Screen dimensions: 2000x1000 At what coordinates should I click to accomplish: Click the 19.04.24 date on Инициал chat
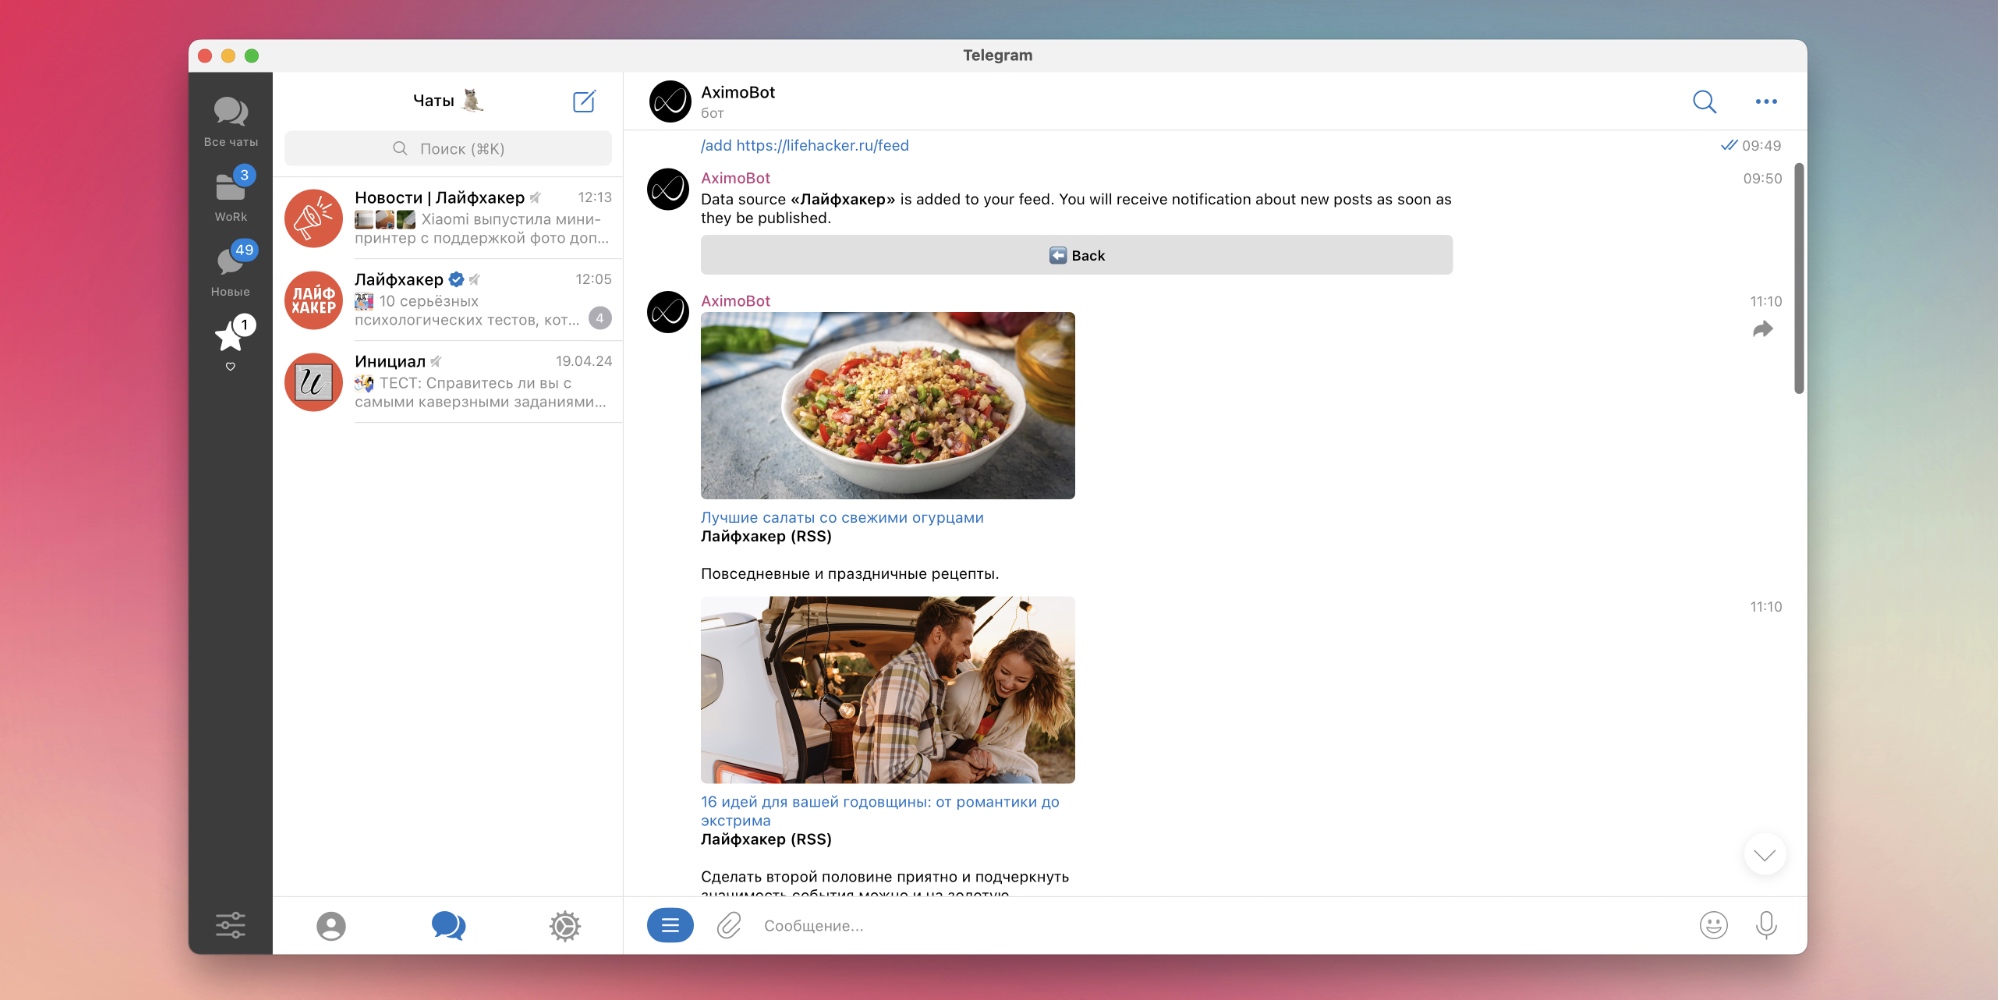tap(584, 361)
